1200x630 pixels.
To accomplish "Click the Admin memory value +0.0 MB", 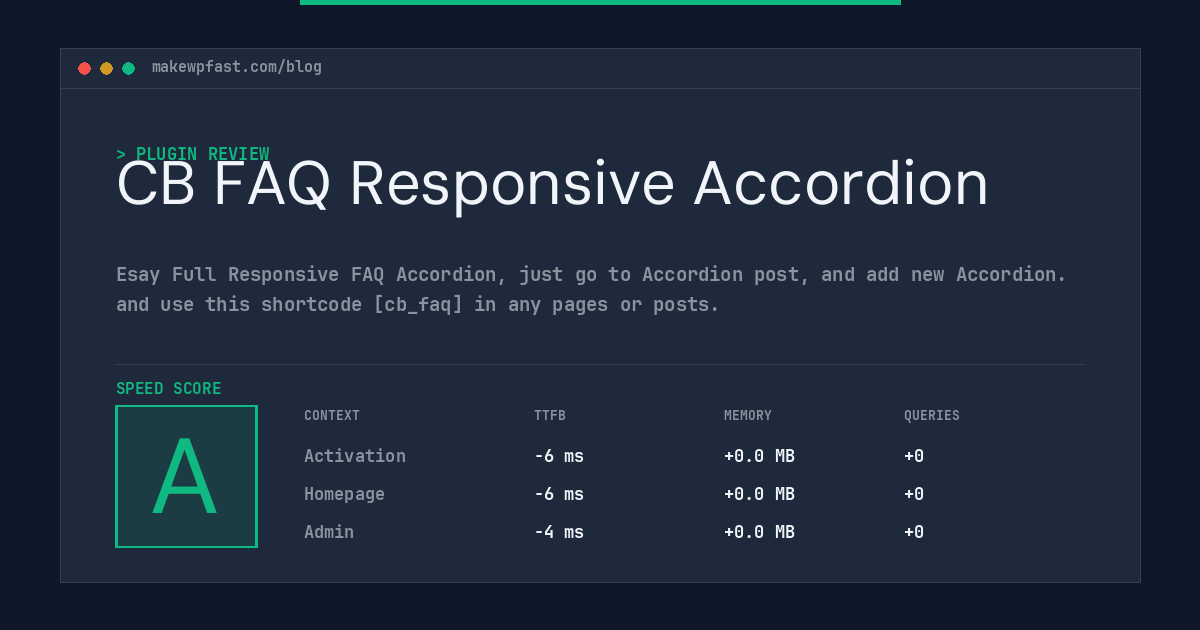I will coord(759,532).
